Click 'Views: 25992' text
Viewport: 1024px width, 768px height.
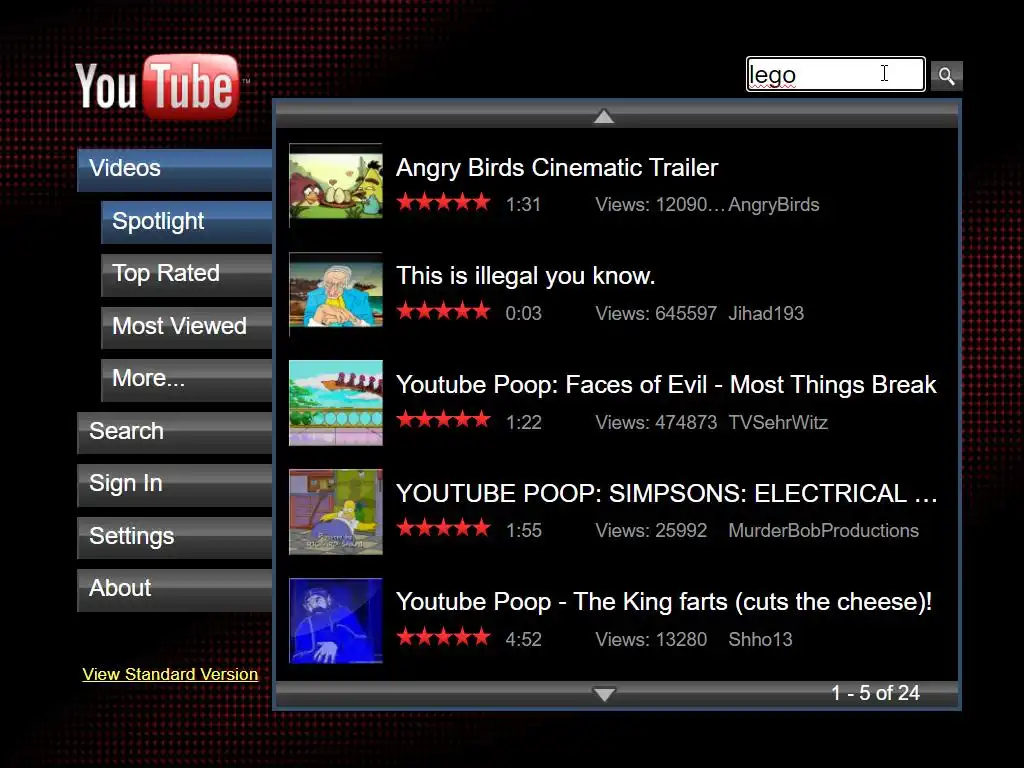[x=650, y=531]
